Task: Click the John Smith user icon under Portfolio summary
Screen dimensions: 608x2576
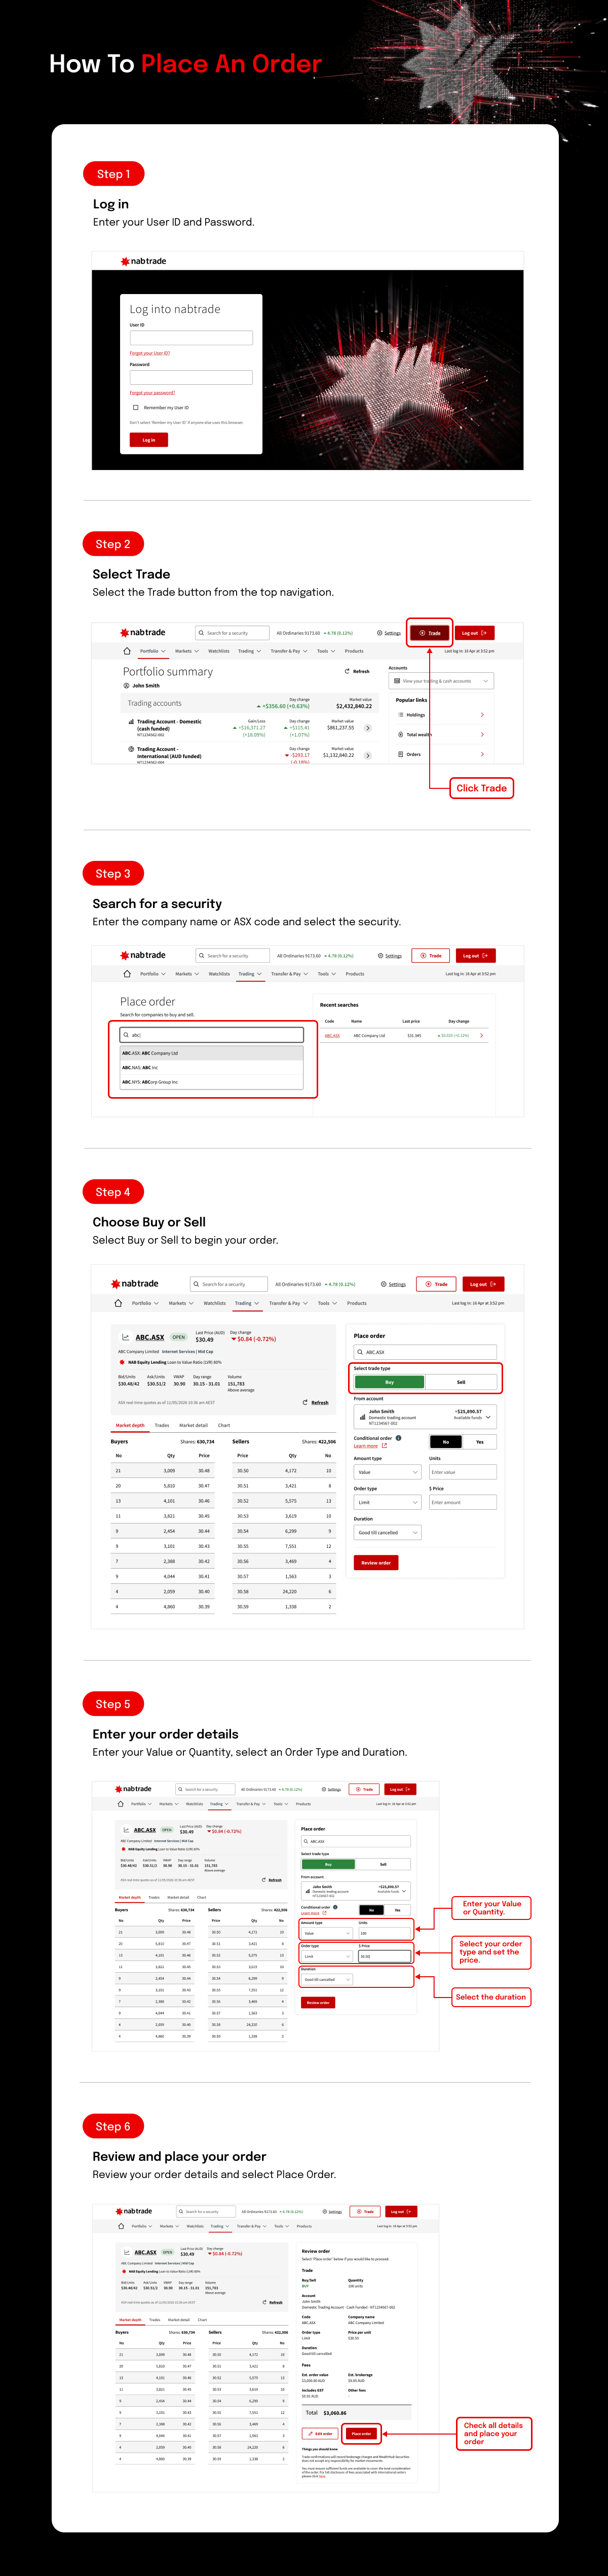Action: coord(127,686)
